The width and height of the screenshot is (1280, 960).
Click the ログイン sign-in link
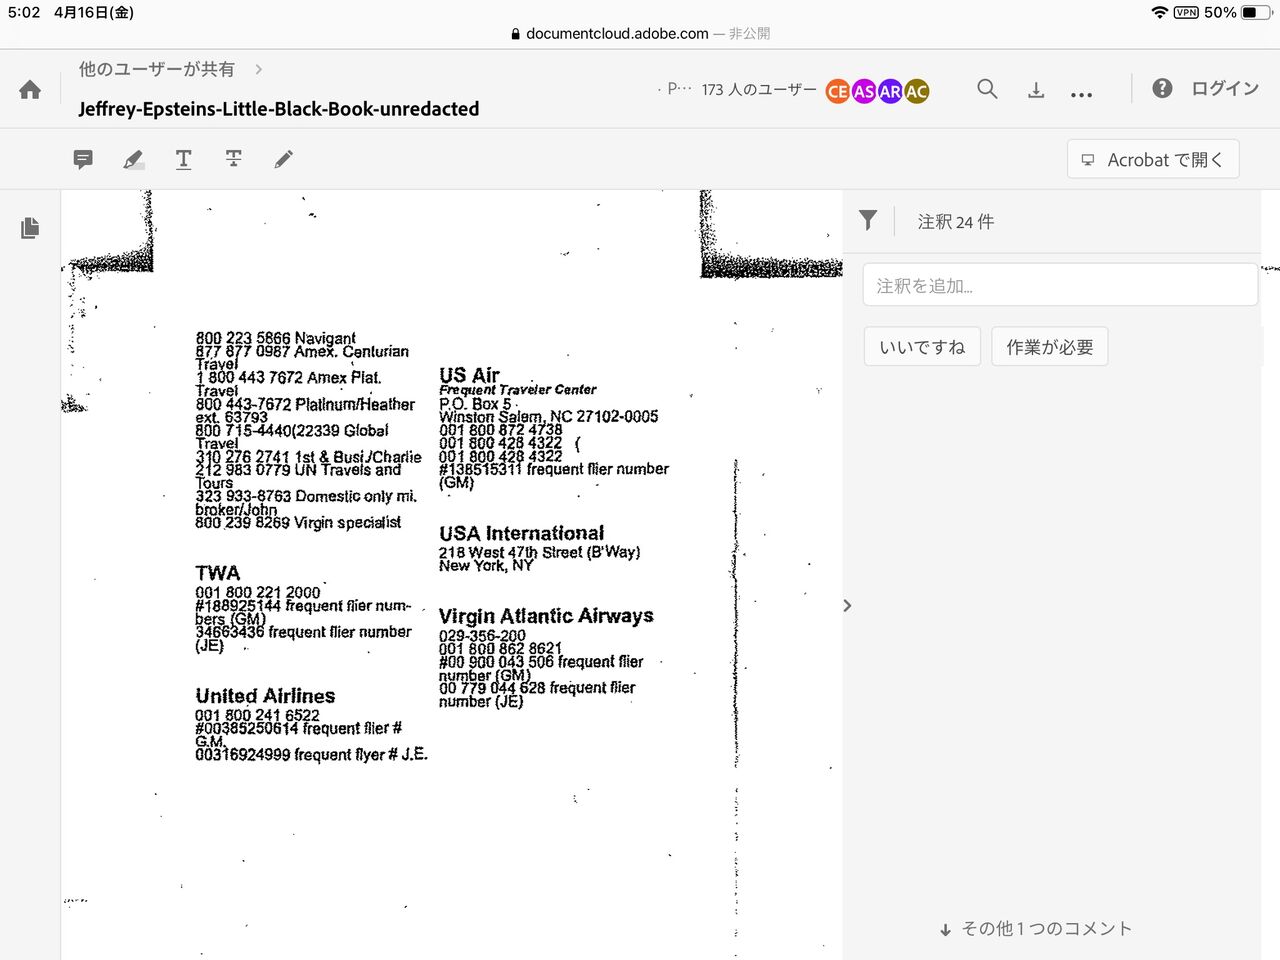pyautogui.click(x=1225, y=88)
